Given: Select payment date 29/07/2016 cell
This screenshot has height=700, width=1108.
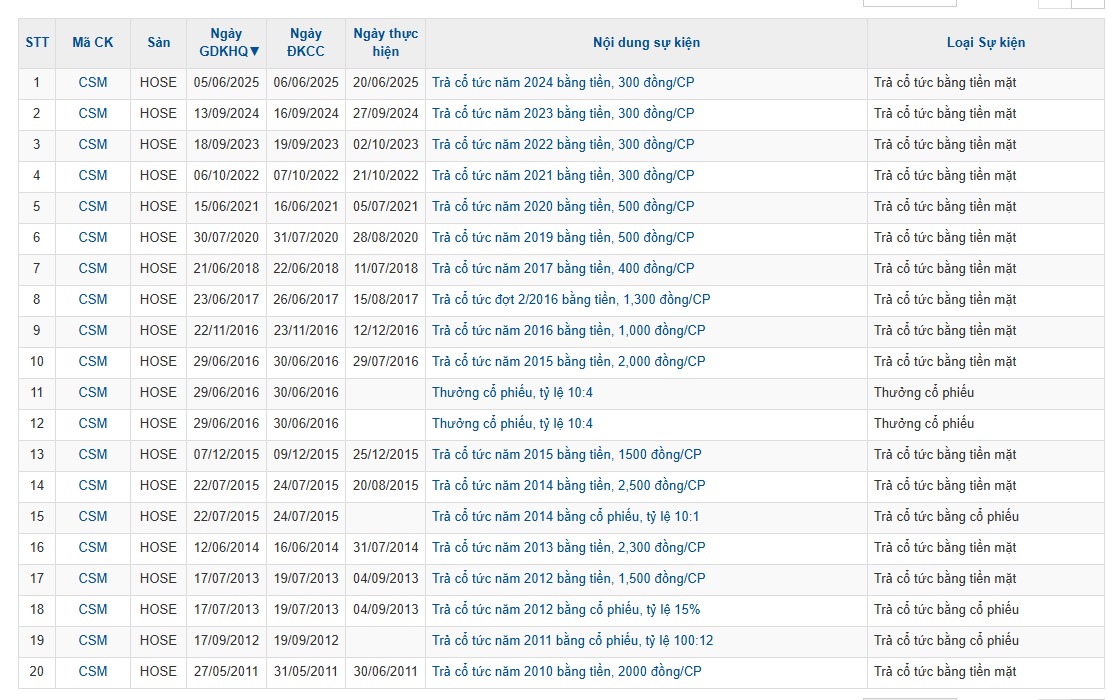Looking at the screenshot, I should click(x=386, y=362).
